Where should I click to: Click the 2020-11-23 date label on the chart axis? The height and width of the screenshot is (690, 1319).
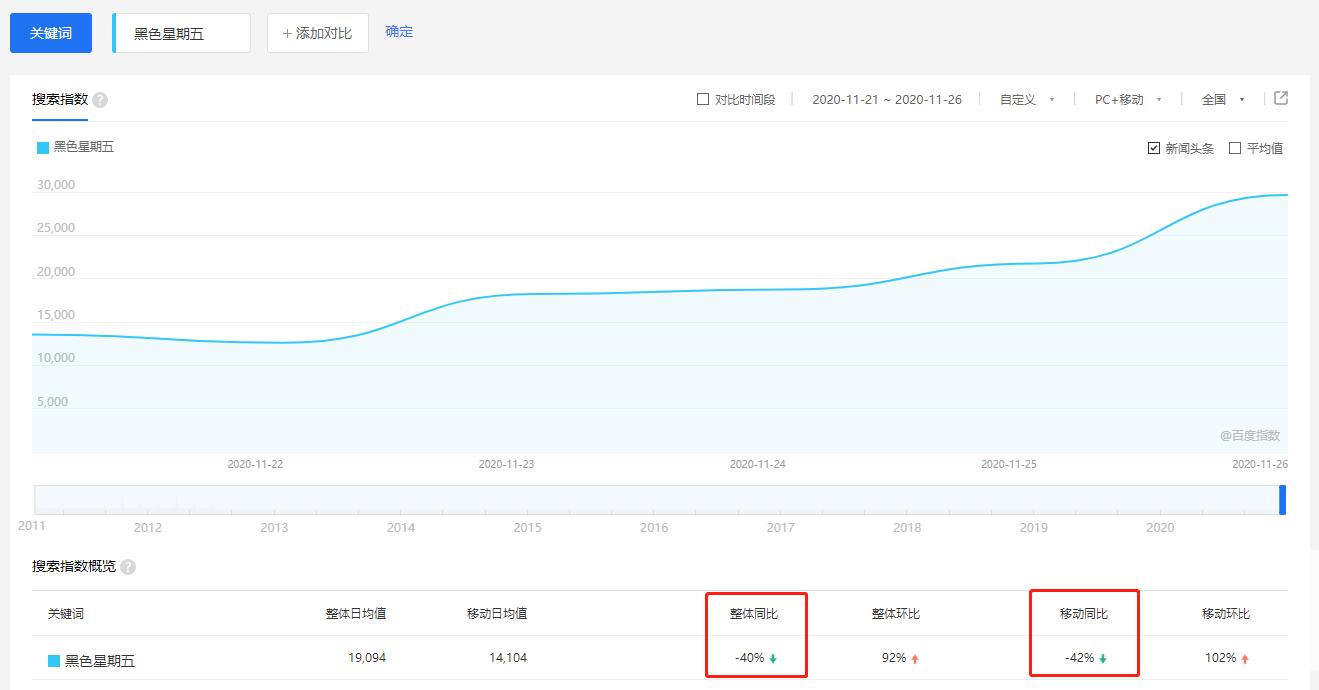click(x=506, y=464)
